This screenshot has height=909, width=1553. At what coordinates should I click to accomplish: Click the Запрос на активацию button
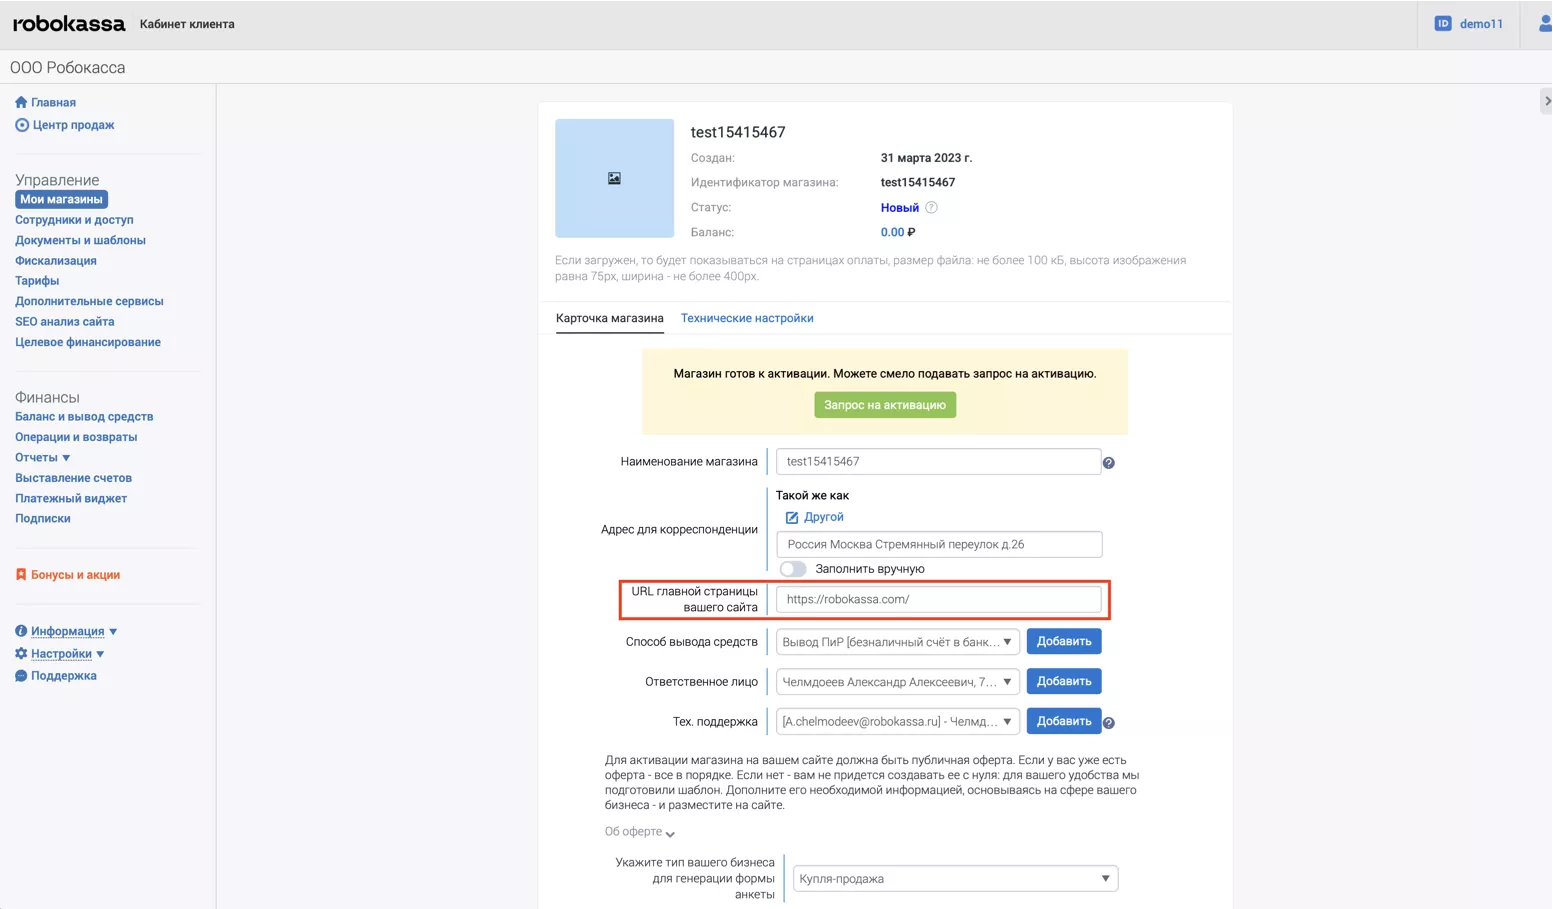click(885, 405)
